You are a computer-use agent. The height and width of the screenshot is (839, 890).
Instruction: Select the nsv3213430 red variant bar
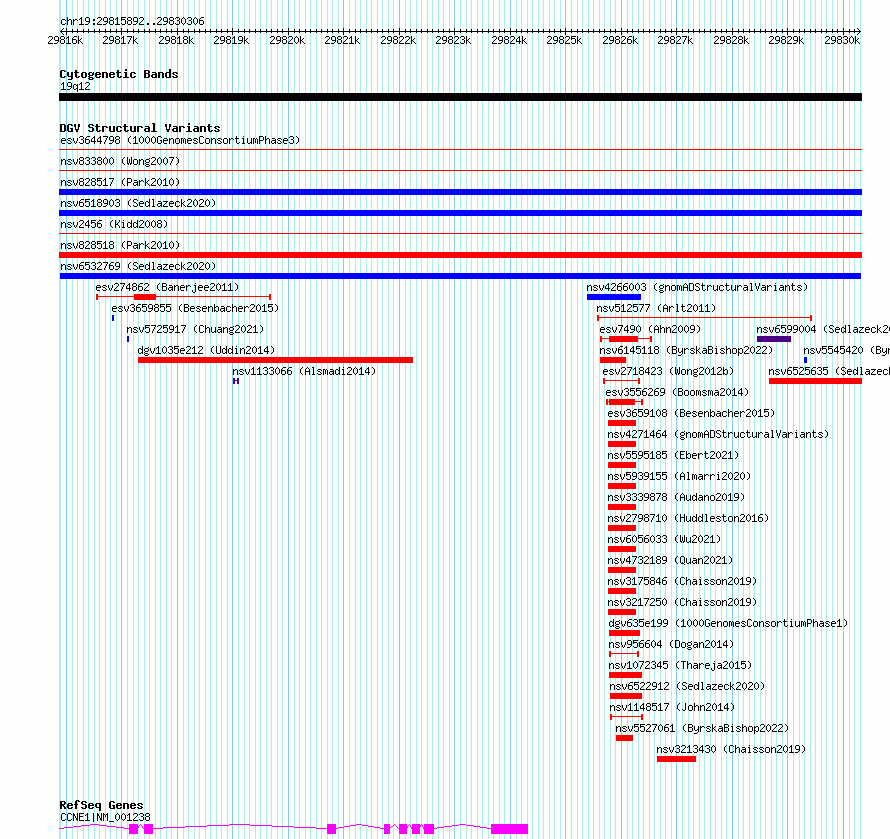click(x=676, y=759)
